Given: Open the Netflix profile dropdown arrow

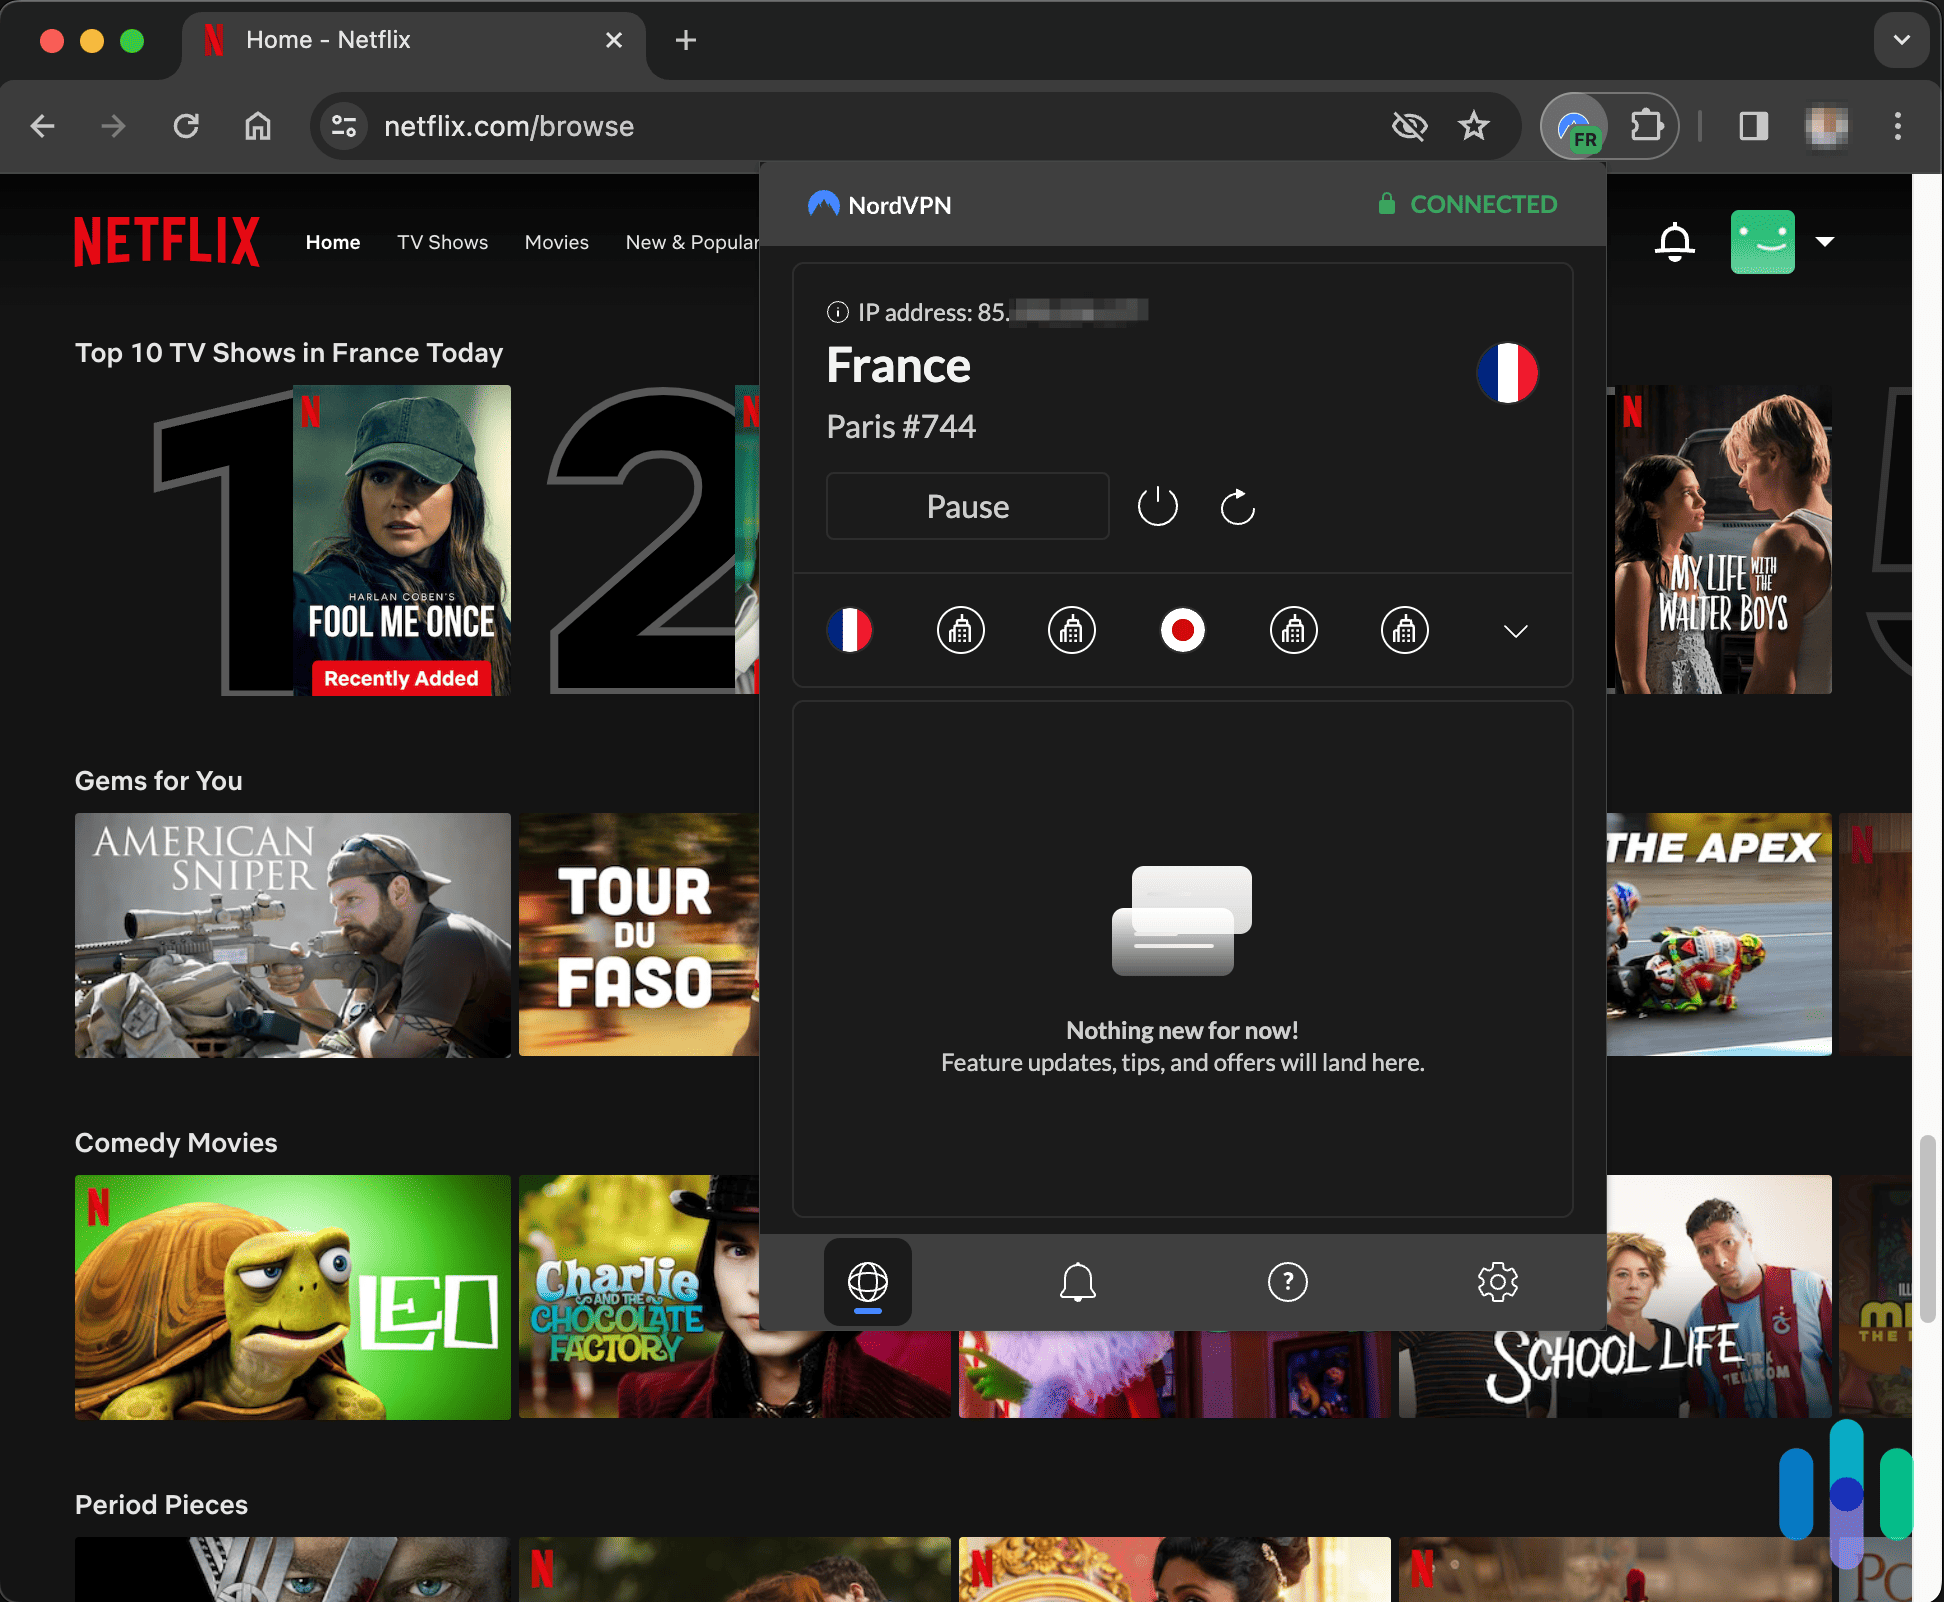Looking at the screenshot, I should click(1824, 241).
